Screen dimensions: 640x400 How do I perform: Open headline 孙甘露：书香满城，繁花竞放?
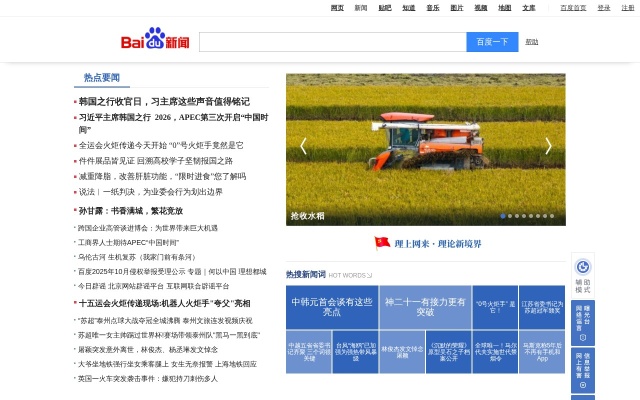tap(131, 211)
